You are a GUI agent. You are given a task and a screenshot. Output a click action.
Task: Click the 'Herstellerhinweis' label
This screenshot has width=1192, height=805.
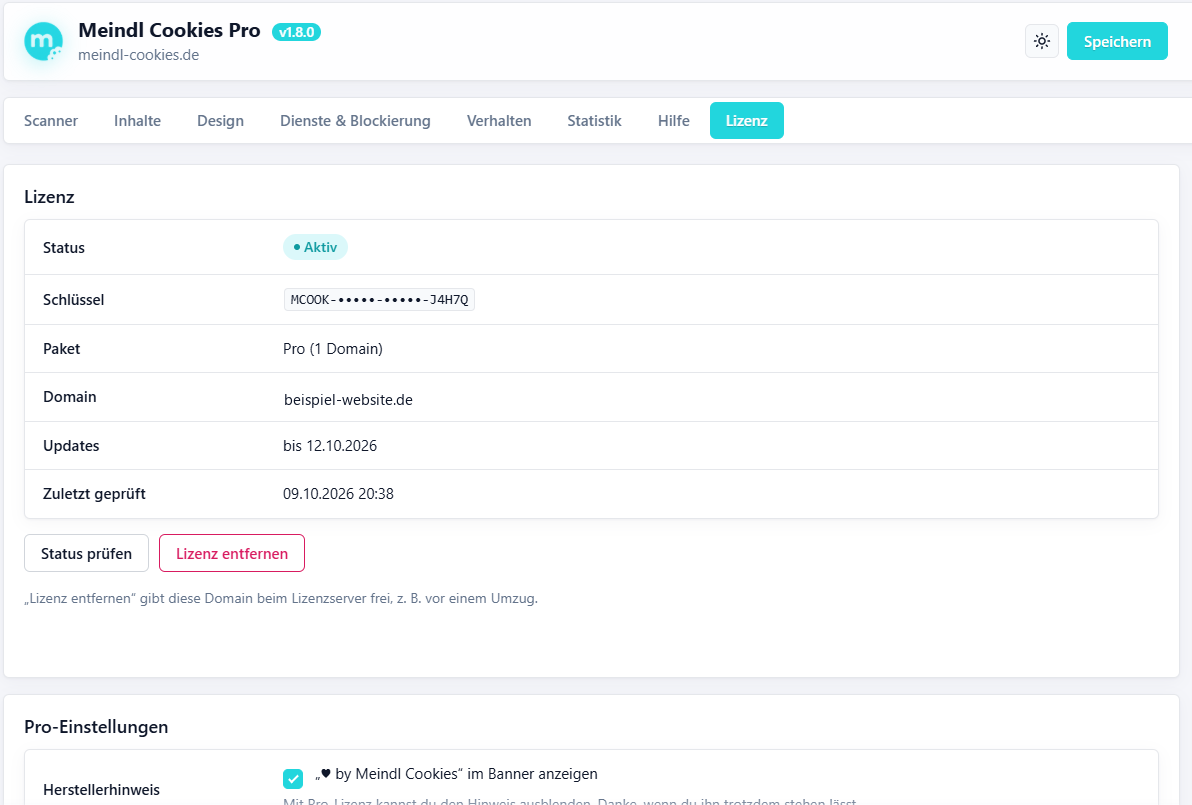click(101, 790)
